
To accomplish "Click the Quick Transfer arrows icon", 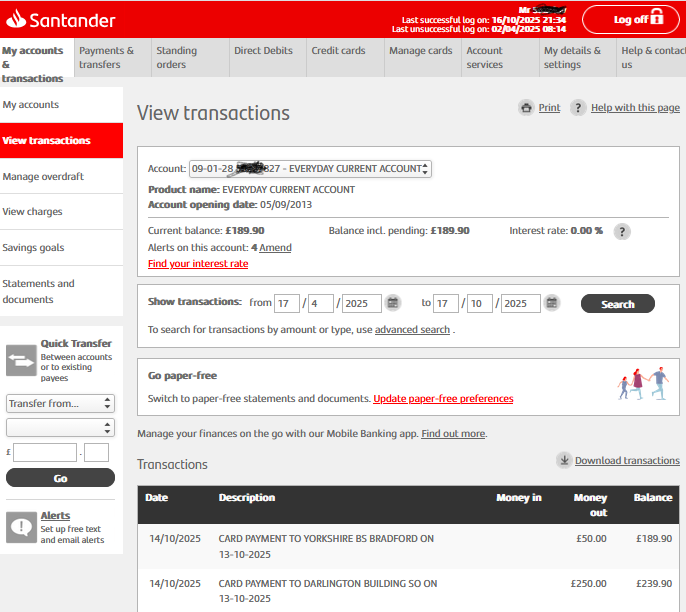I will point(21,361).
